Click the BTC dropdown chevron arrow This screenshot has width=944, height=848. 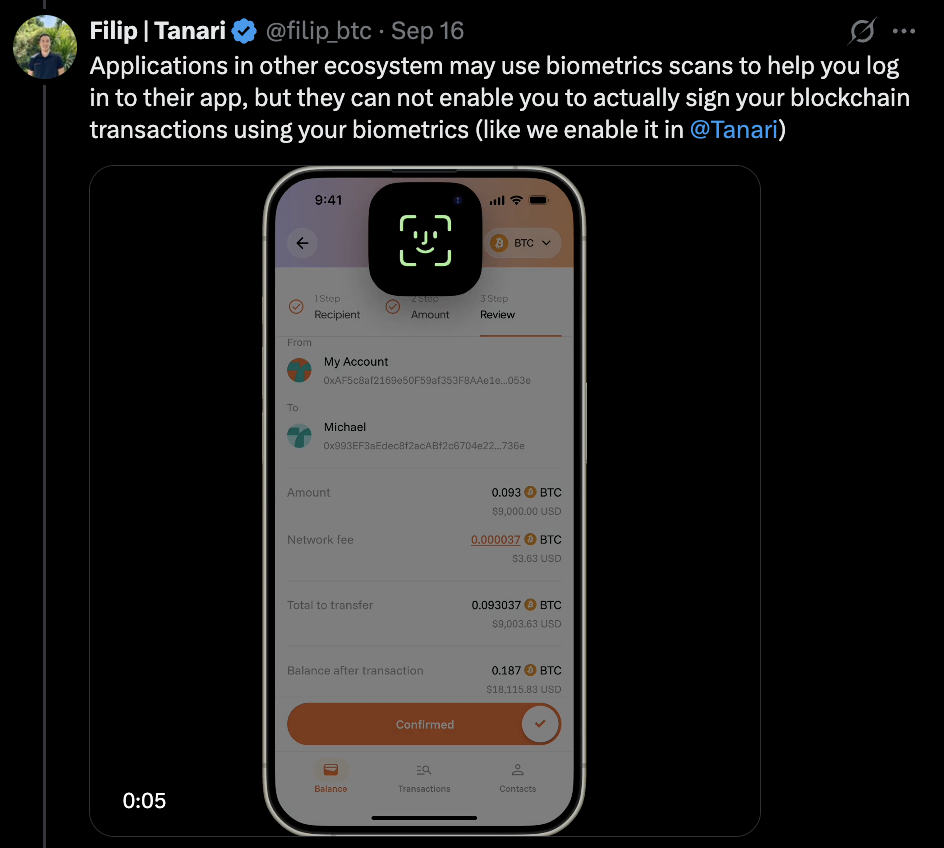(547, 243)
